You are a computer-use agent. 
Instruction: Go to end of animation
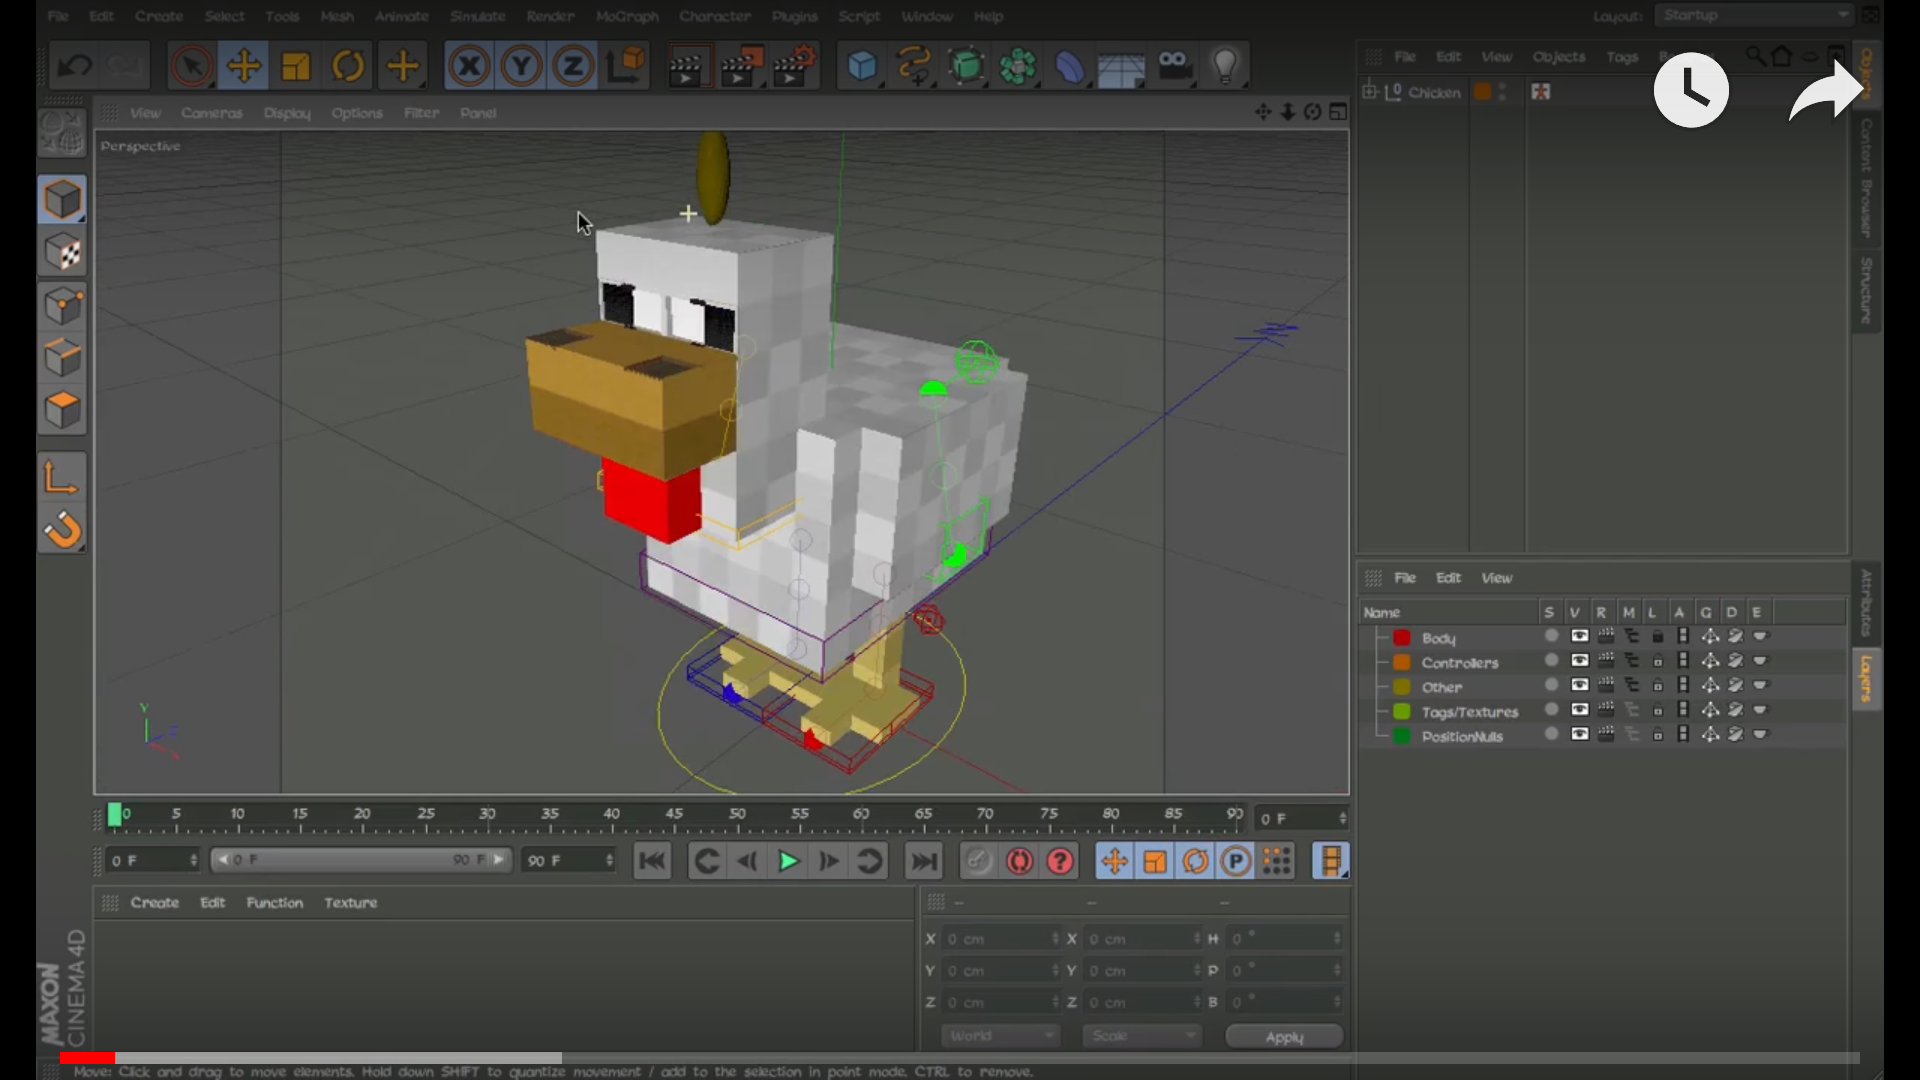923,861
